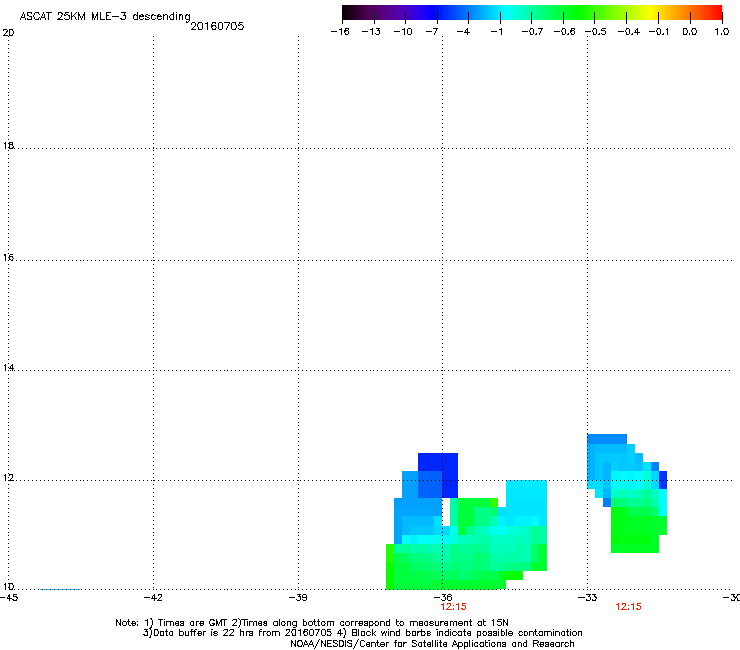The height and width of the screenshot is (650, 740).
Task: Click the black-purple end of the colorbar
Action: [x=349, y=12]
